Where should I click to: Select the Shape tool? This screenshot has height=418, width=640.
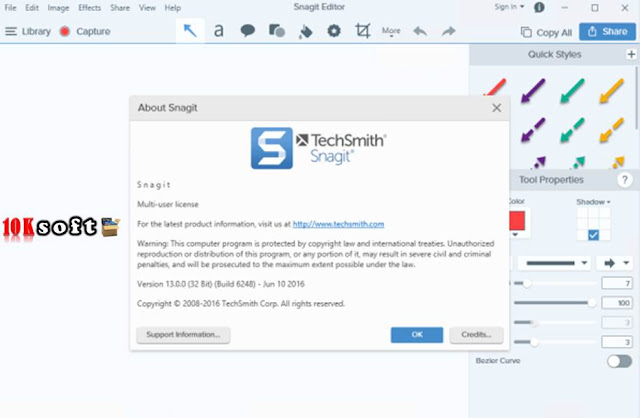[x=277, y=31]
